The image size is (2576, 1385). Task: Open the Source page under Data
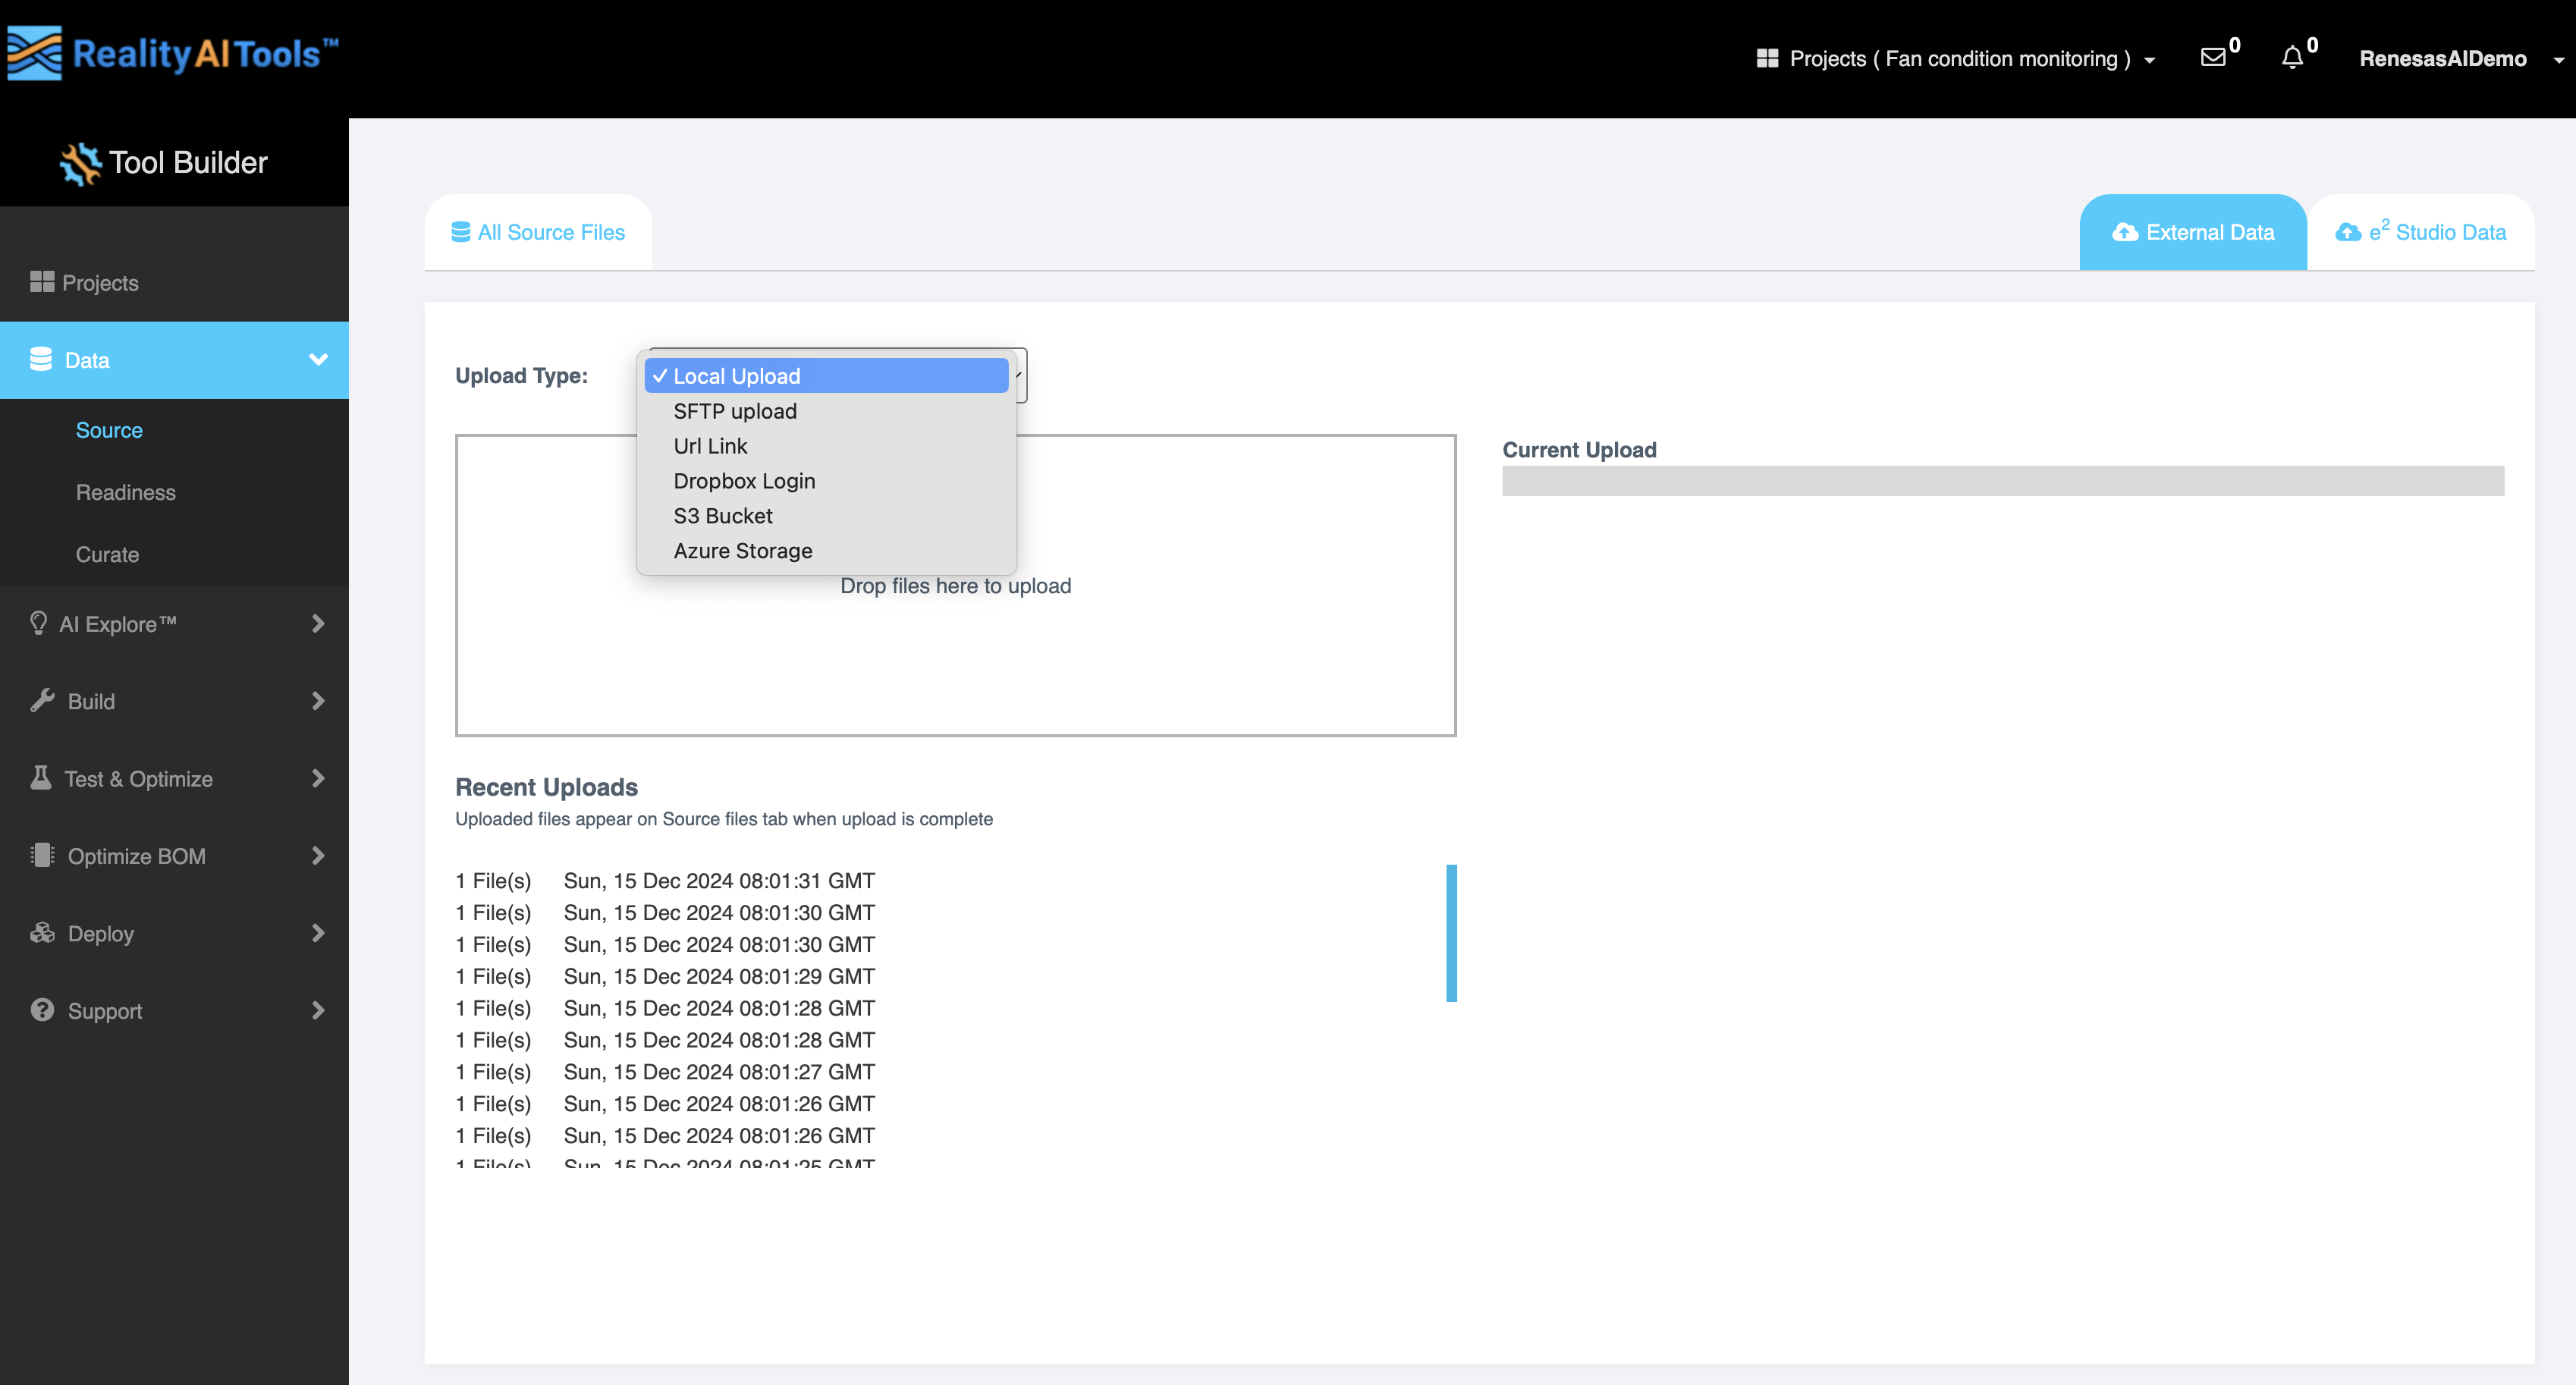pos(109,430)
